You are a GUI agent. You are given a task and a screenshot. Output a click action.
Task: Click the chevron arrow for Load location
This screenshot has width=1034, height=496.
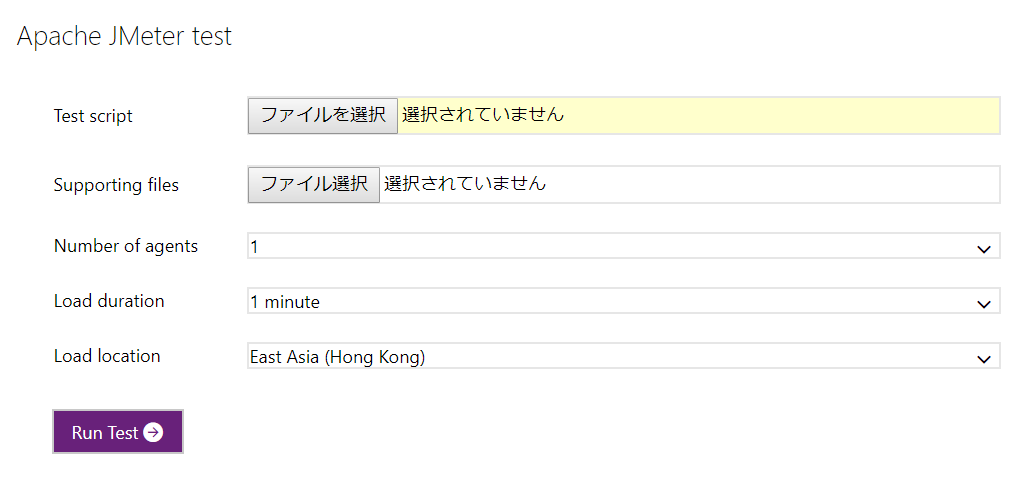(984, 359)
